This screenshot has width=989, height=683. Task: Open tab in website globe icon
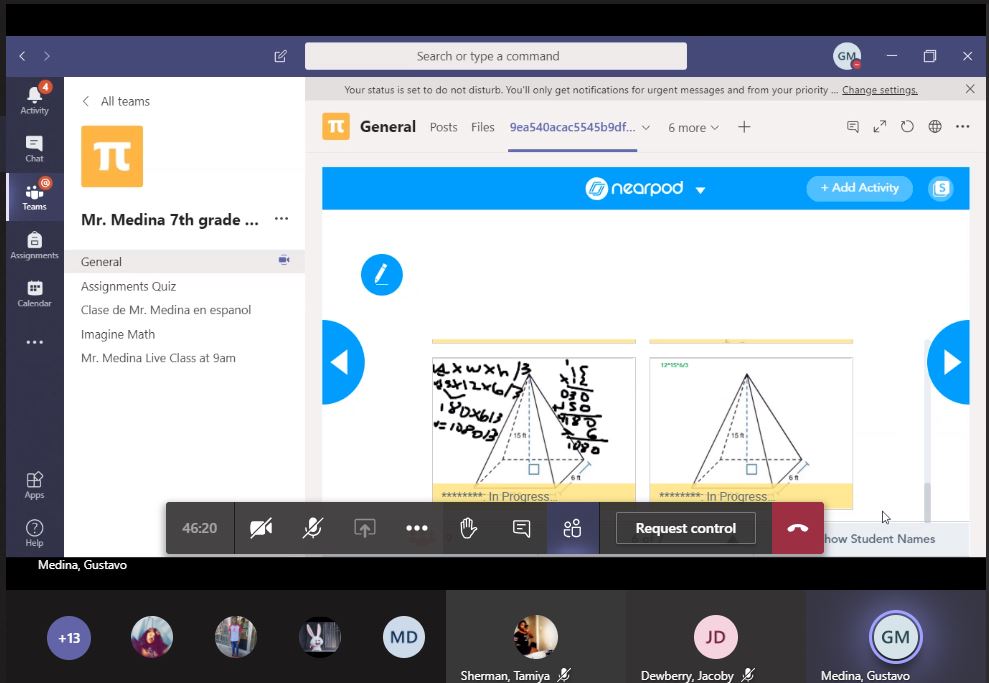[935, 127]
